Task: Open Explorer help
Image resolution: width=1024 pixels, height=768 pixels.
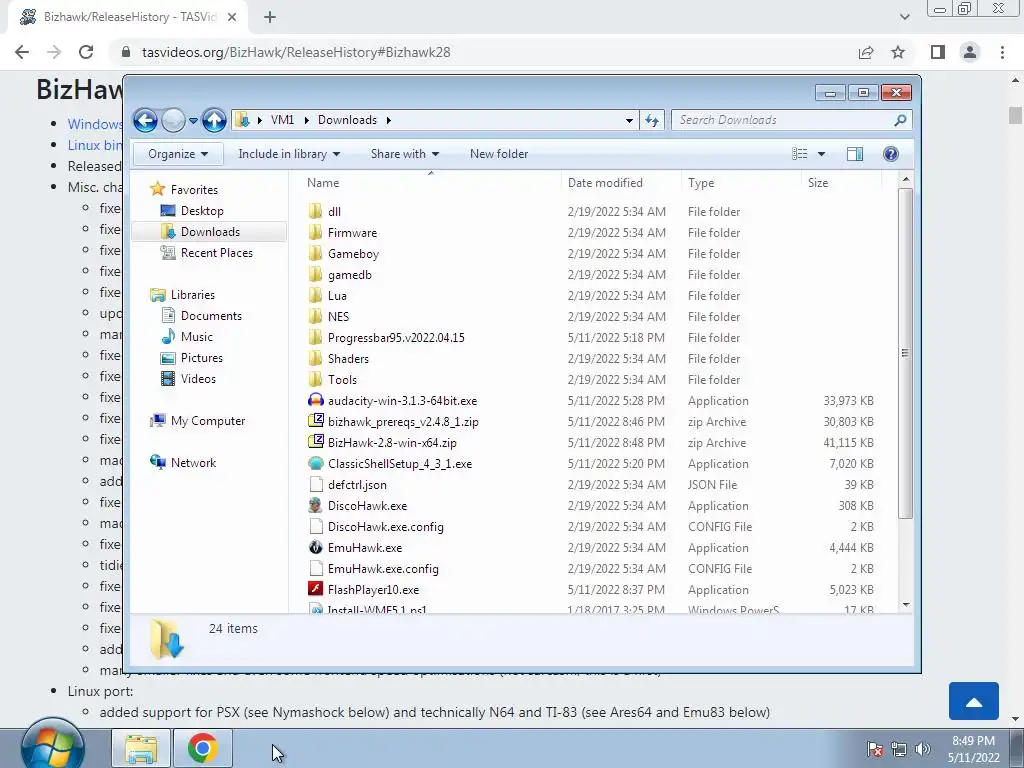Action: (x=891, y=154)
